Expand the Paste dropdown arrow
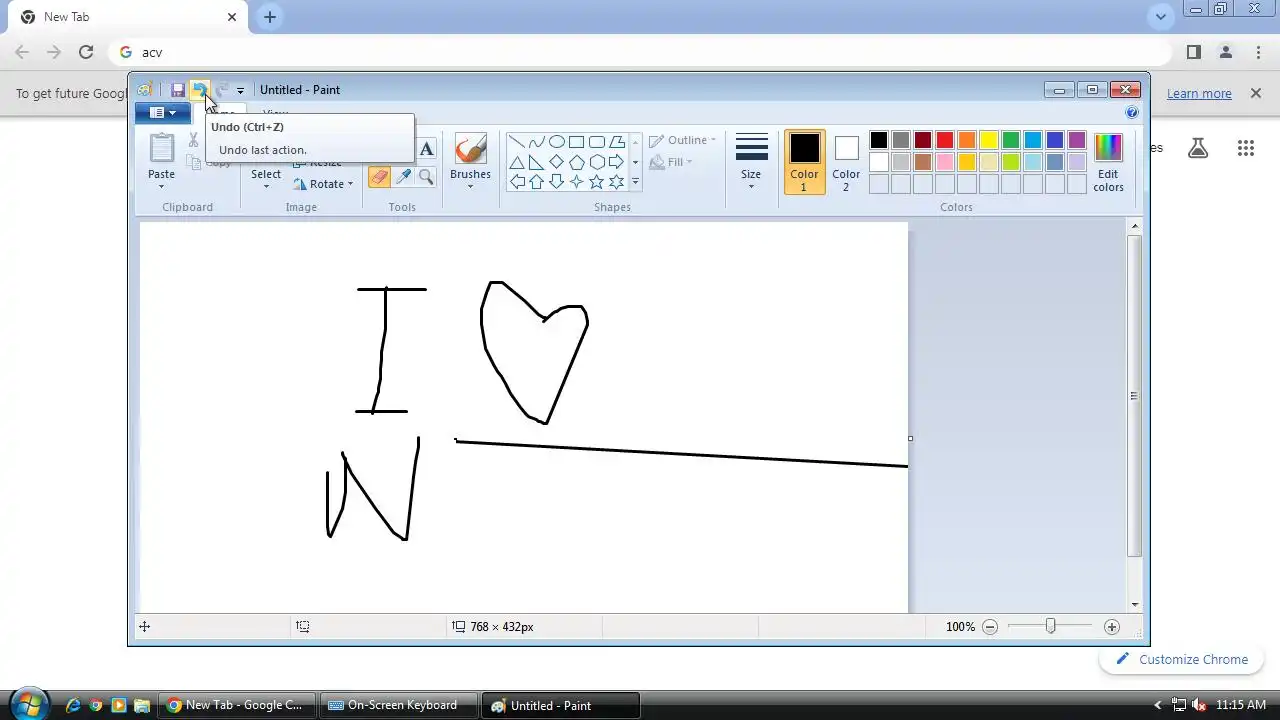Image resolution: width=1280 pixels, height=720 pixels. [x=161, y=186]
